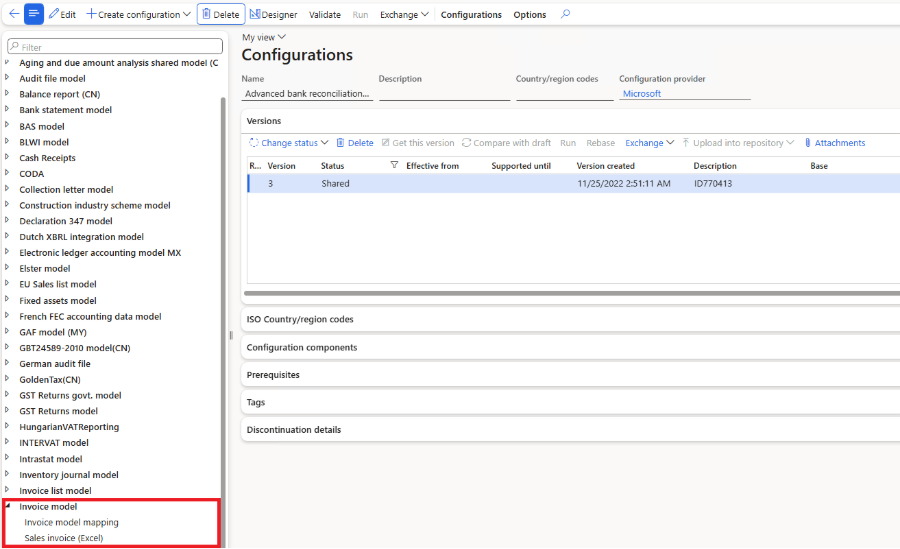Click the Edit pencil button
Viewport: 900px width, 549px height.
coord(62,15)
